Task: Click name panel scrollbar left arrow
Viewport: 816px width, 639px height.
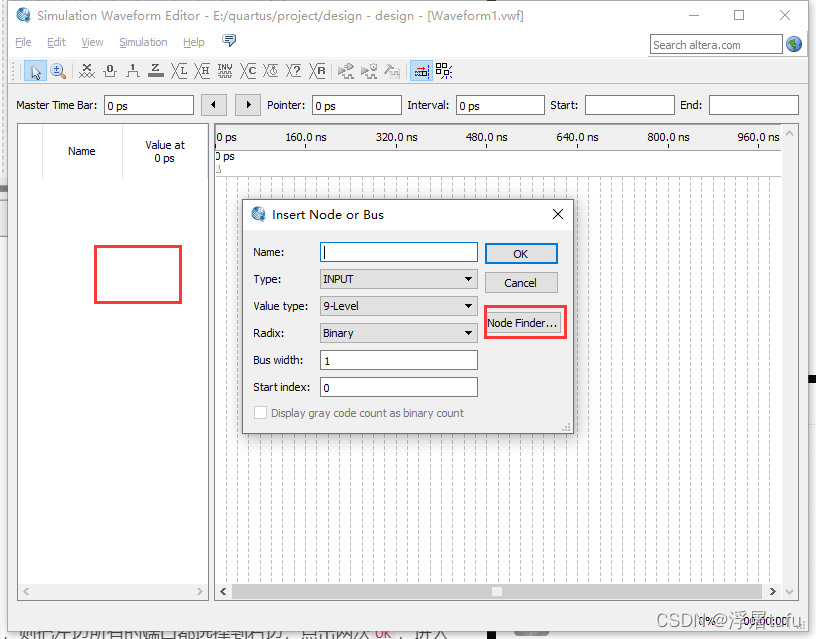Action: coord(26,592)
